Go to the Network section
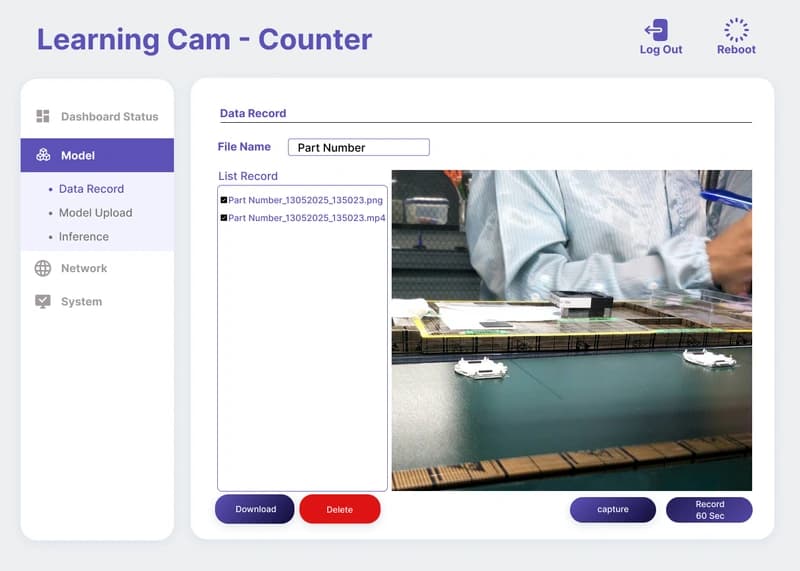 point(84,268)
